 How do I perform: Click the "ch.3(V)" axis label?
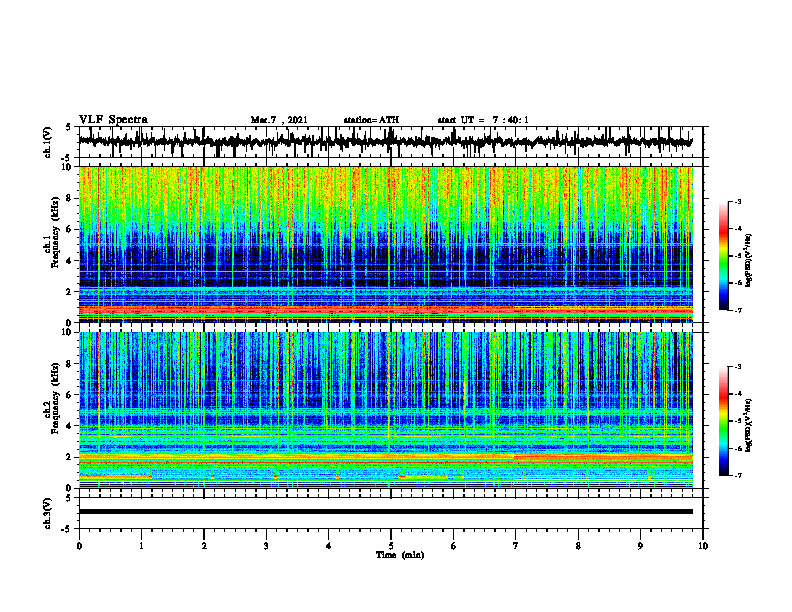(x=47, y=513)
